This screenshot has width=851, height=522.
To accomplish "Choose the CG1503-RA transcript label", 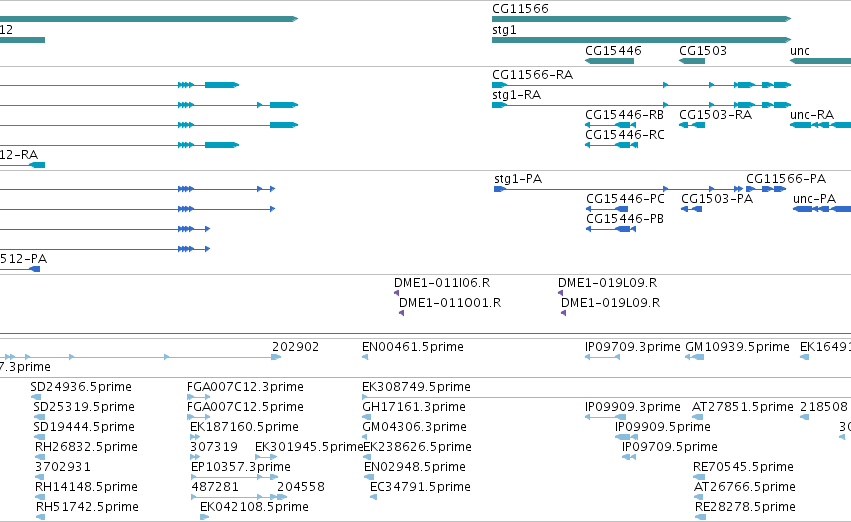I will click(715, 115).
